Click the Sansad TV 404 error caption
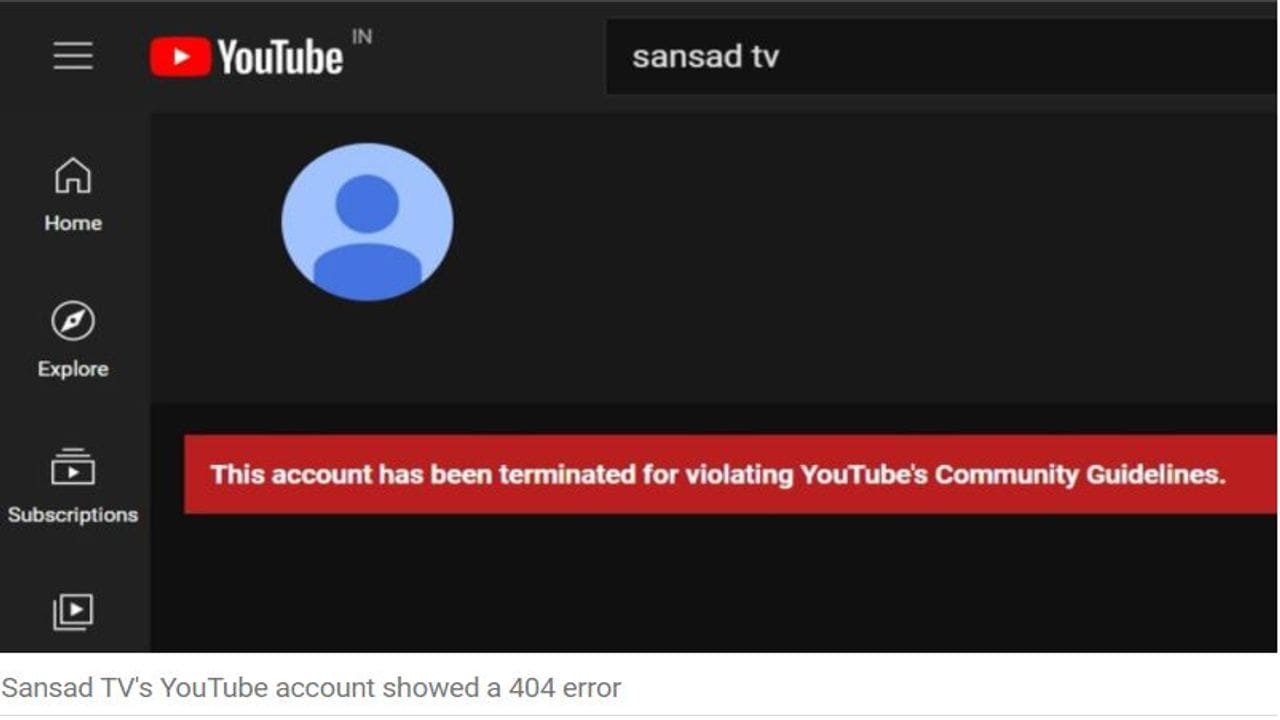The height and width of the screenshot is (720, 1280). coord(311,688)
